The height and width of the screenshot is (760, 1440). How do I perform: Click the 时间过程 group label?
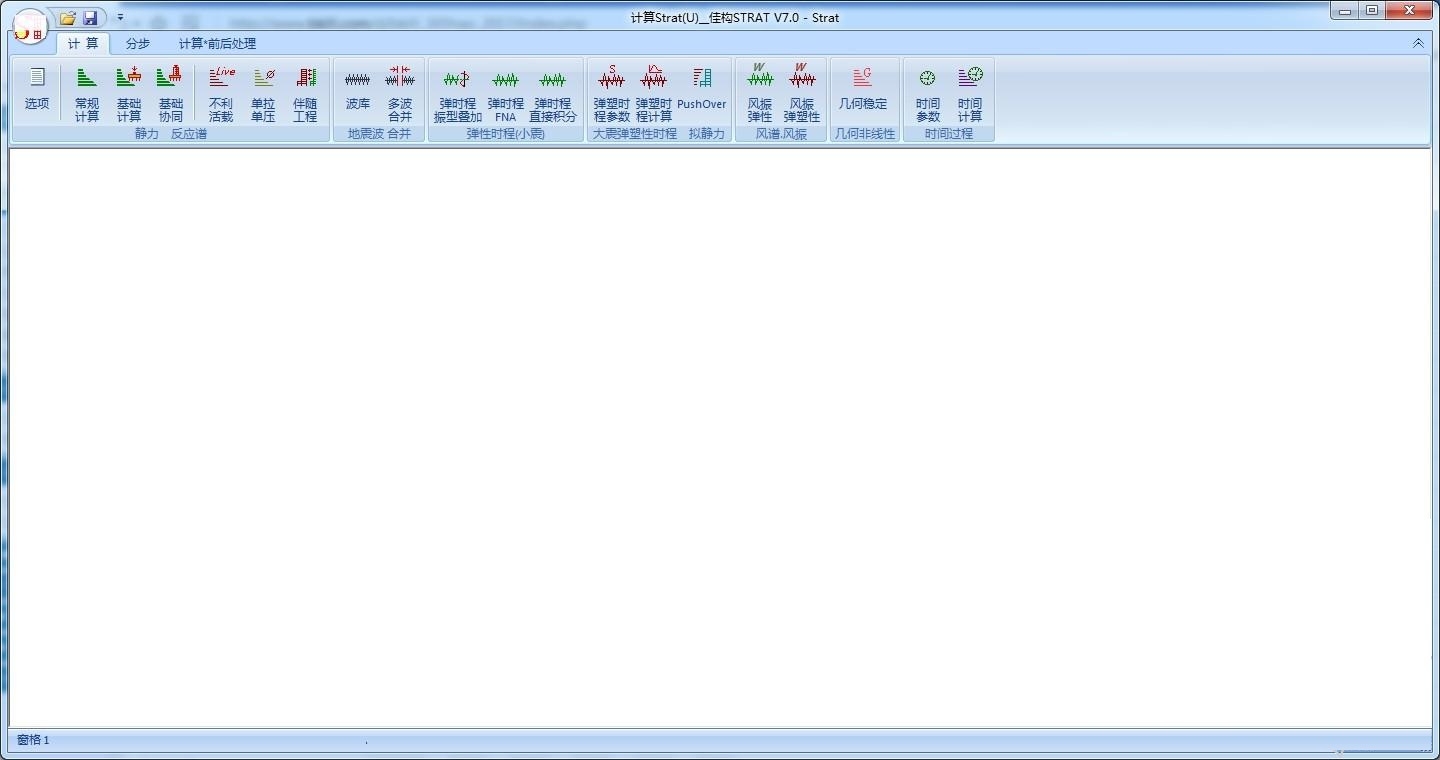coord(949,134)
